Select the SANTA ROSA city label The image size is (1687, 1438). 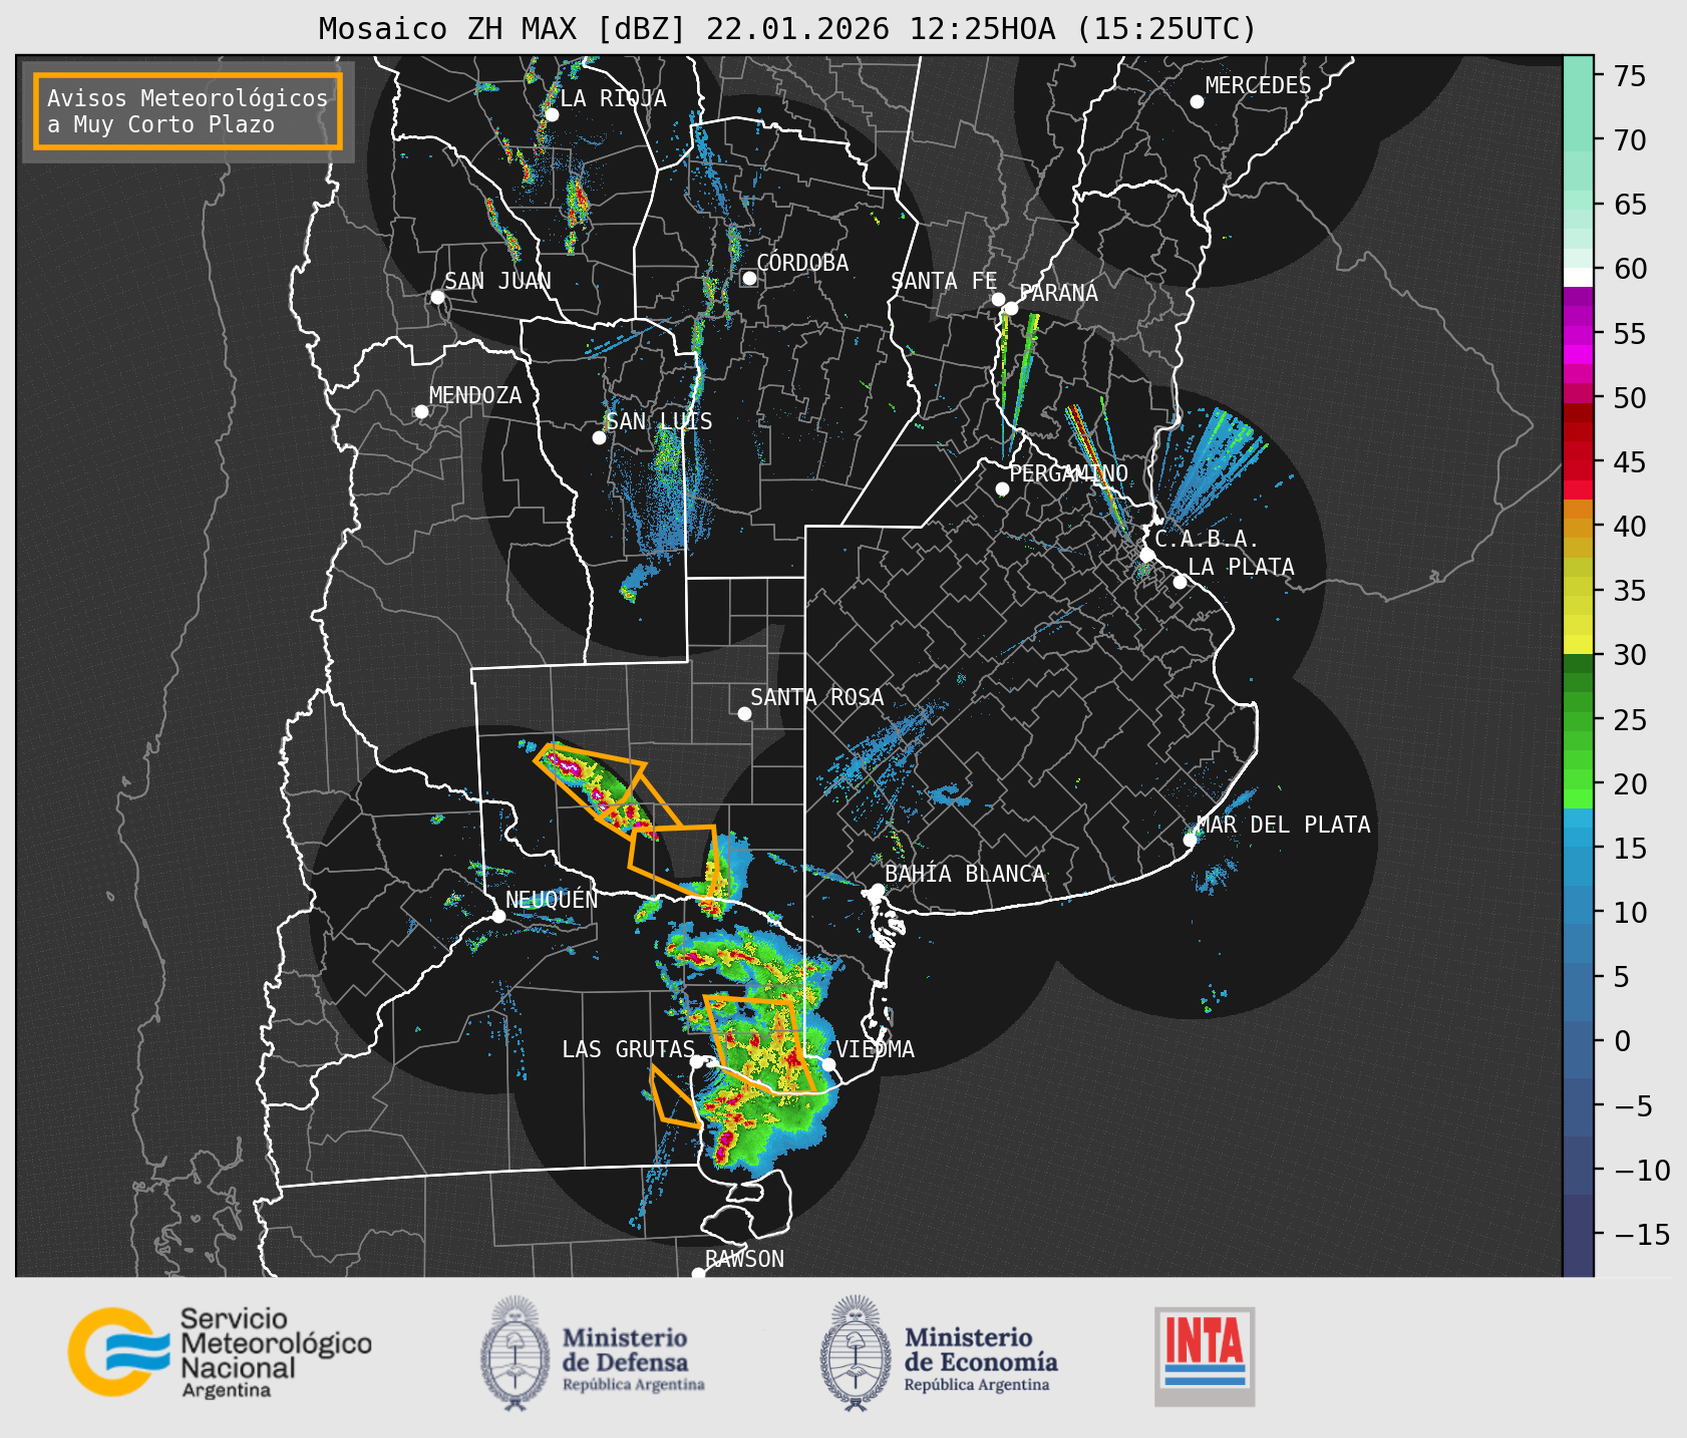[817, 697]
